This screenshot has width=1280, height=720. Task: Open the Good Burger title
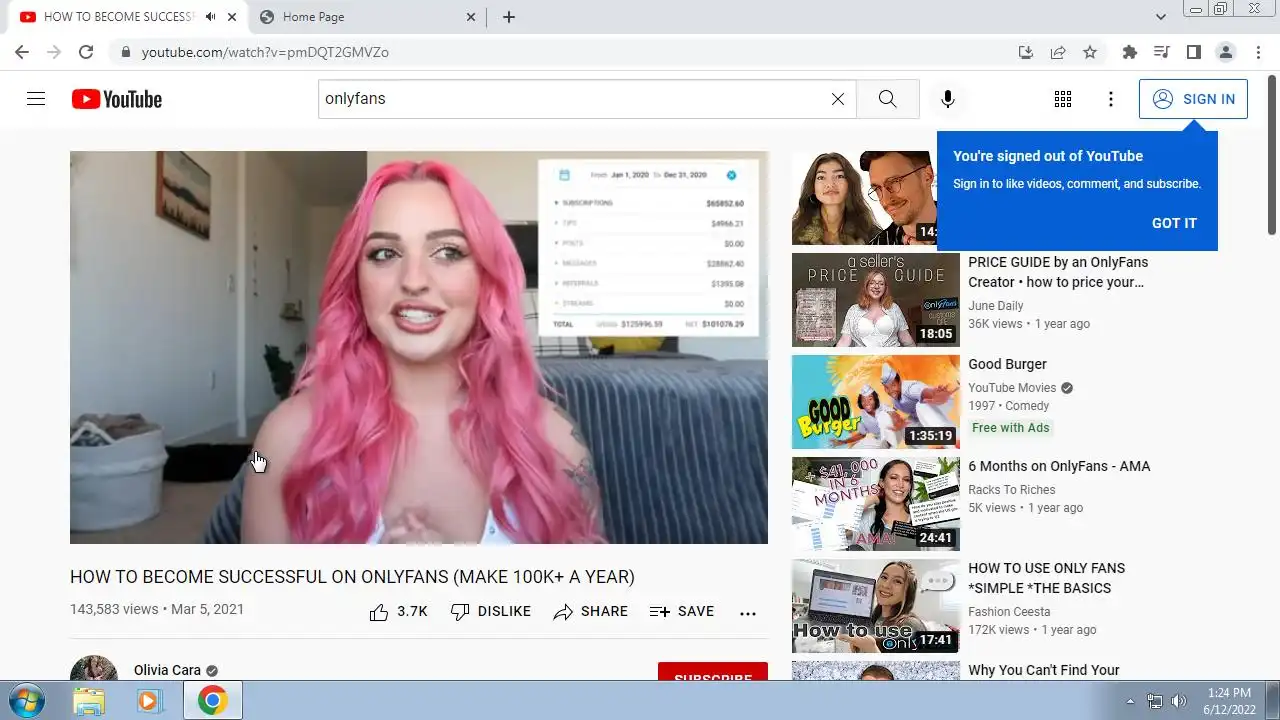click(1007, 364)
